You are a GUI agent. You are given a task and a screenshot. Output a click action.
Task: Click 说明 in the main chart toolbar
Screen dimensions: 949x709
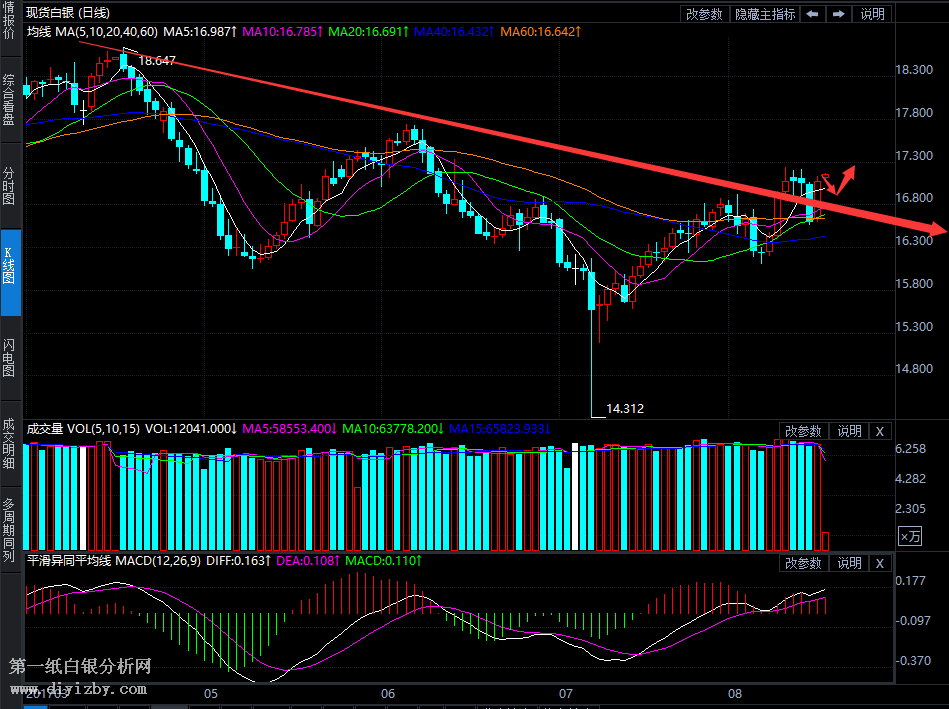tap(872, 14)
